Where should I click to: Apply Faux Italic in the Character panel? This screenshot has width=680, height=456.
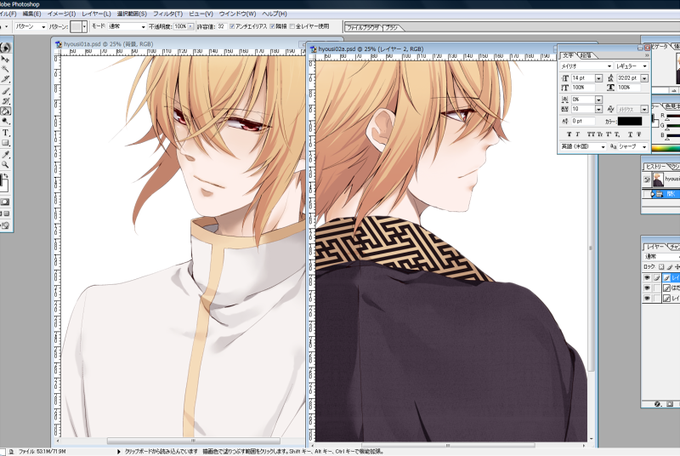pos(577,135)
